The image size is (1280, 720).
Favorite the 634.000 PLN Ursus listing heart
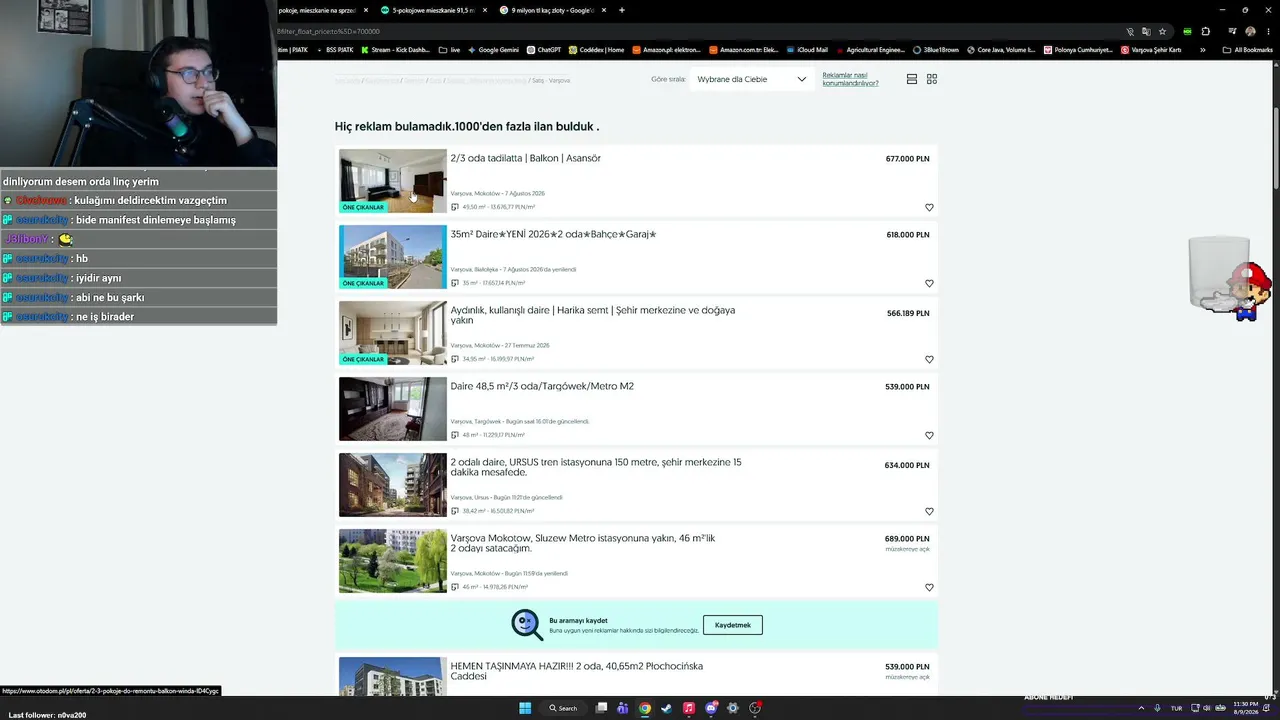(x=929, y=512)
